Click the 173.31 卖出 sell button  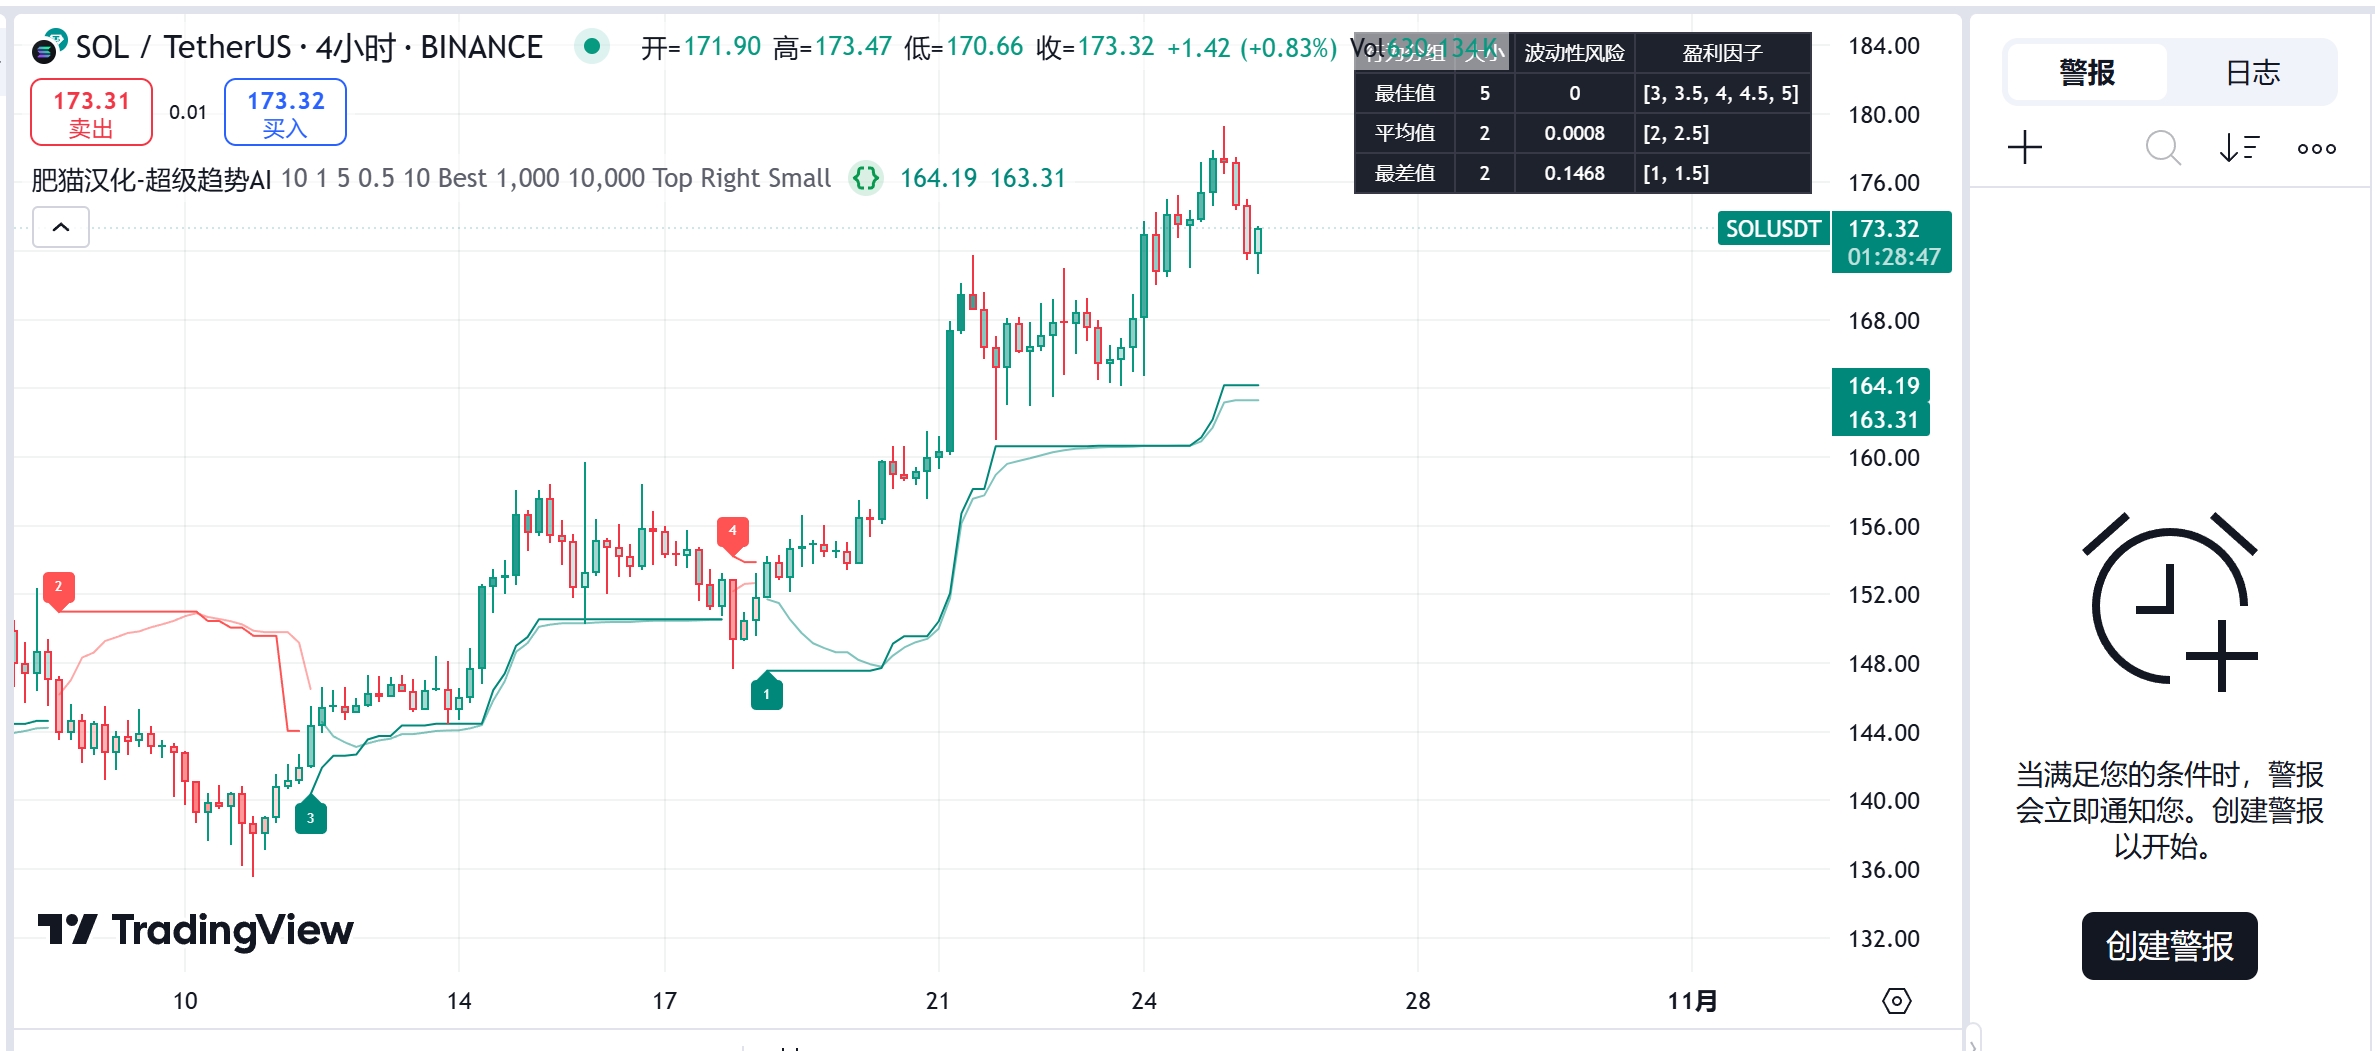click(91, 113)
